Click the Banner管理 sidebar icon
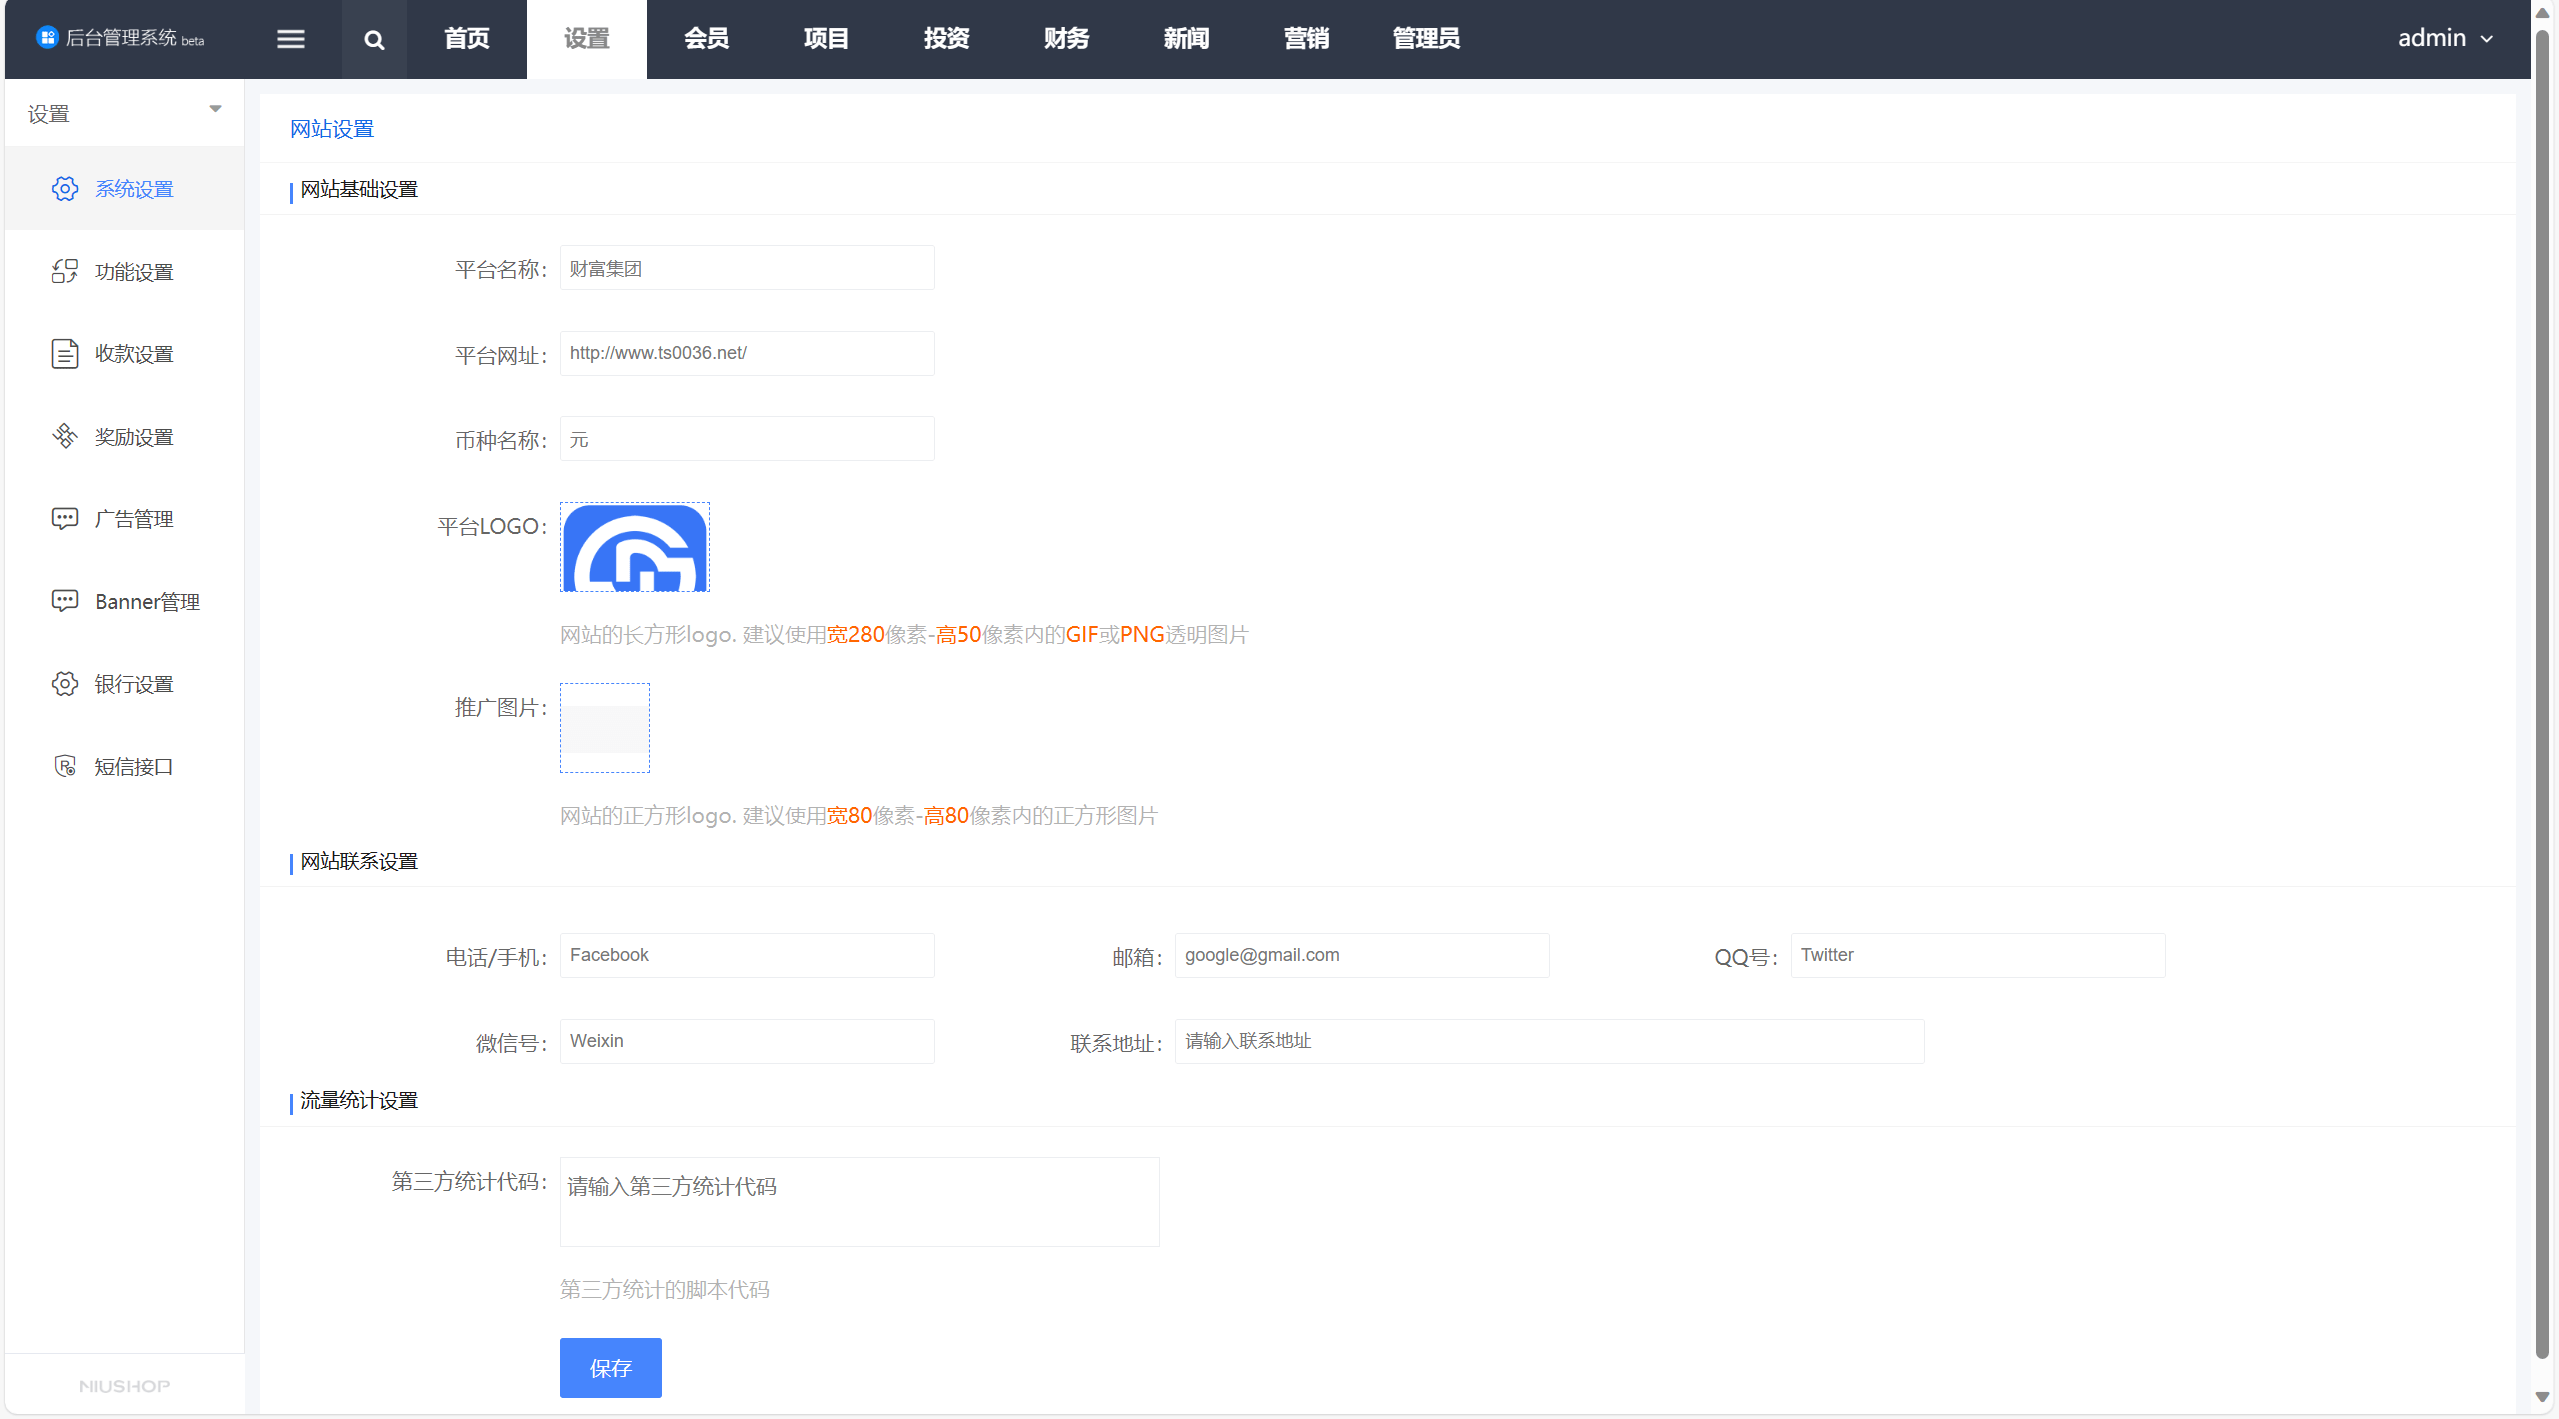Screen dimensions: 2559x1419 pos(65,601)
